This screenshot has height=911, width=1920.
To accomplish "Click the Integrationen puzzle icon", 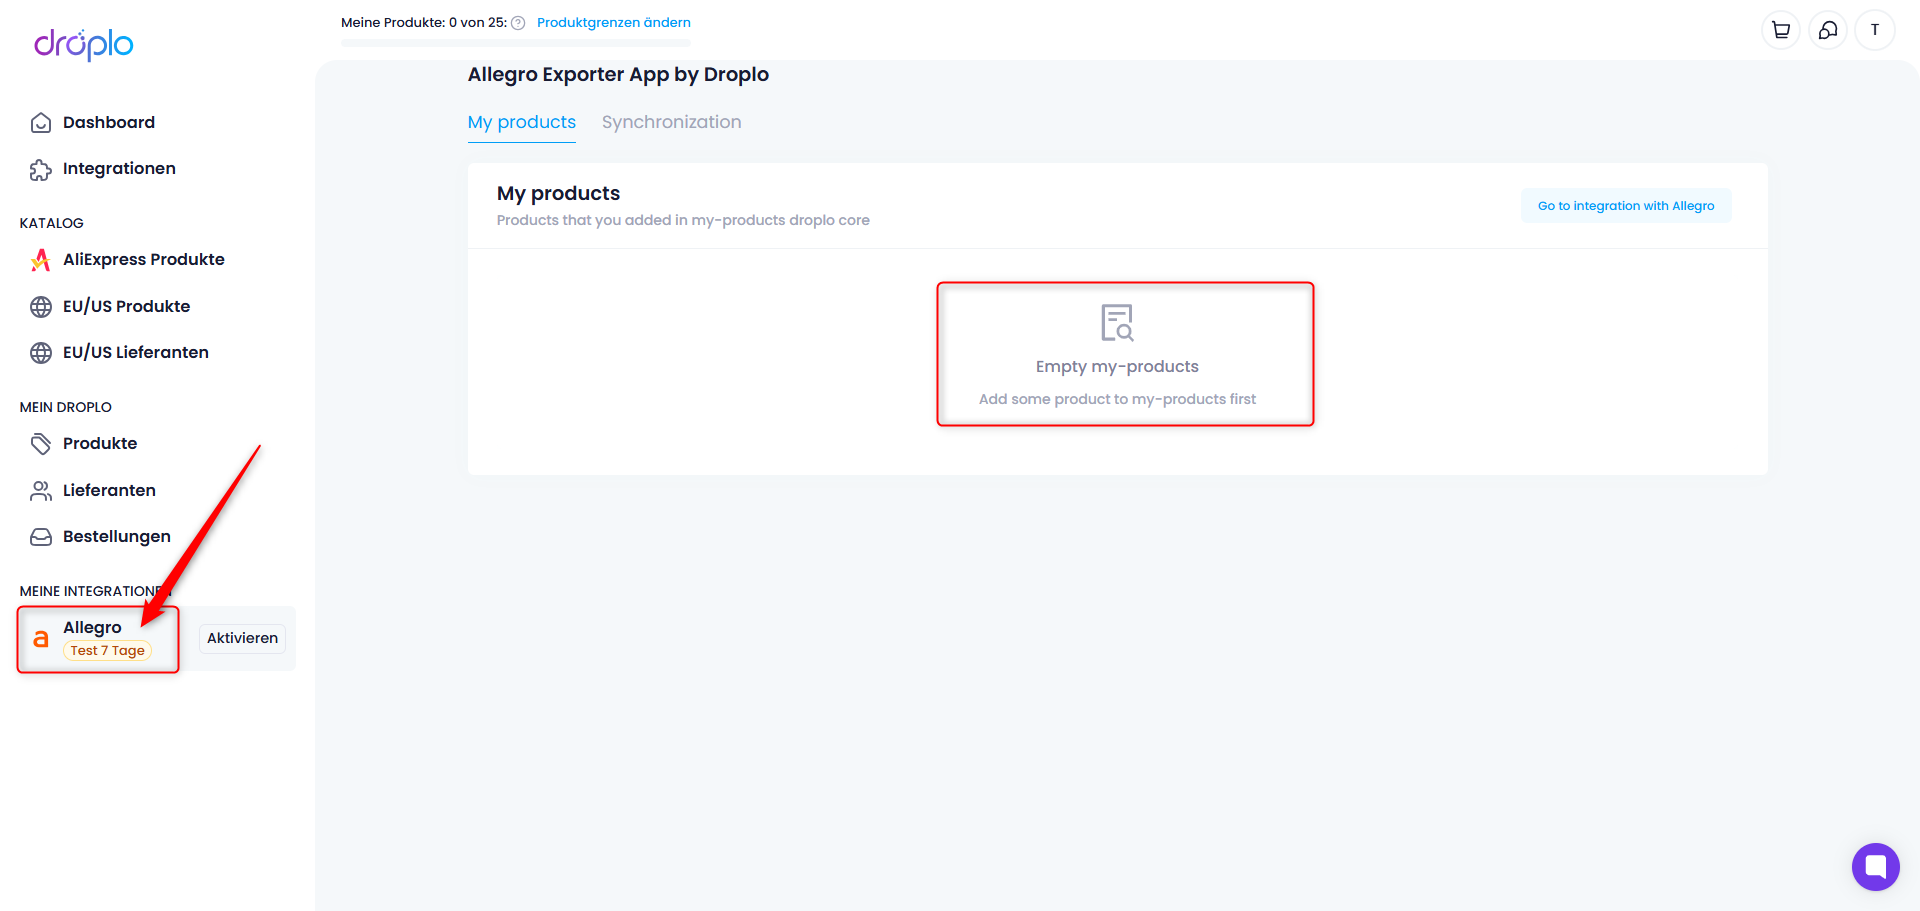I will 41,170.
